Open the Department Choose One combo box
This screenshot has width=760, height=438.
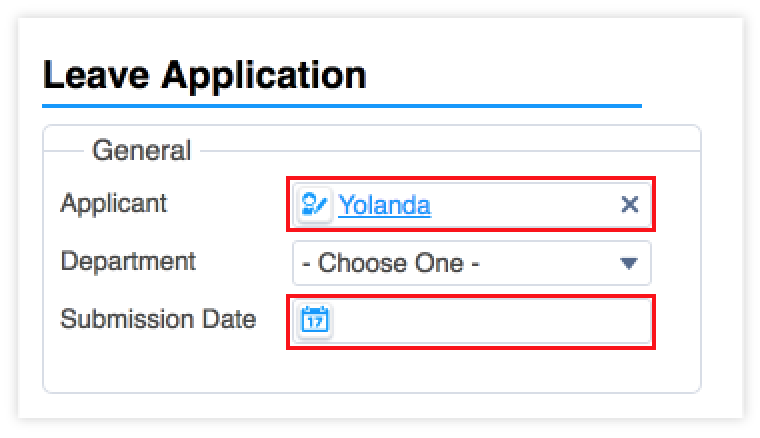472,263
